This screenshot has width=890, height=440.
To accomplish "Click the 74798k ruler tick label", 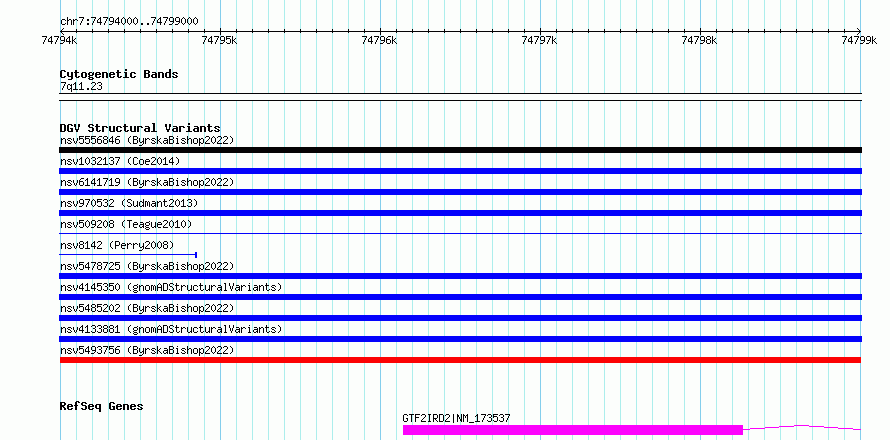I will 700,40.
